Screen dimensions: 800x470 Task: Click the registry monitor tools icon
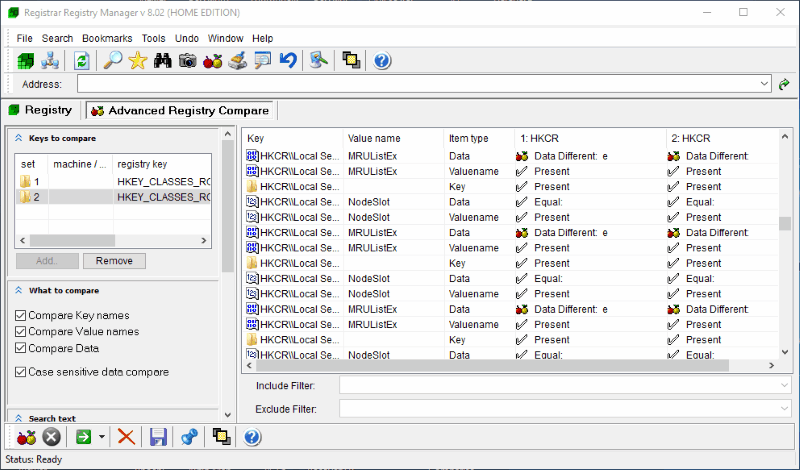319,61
